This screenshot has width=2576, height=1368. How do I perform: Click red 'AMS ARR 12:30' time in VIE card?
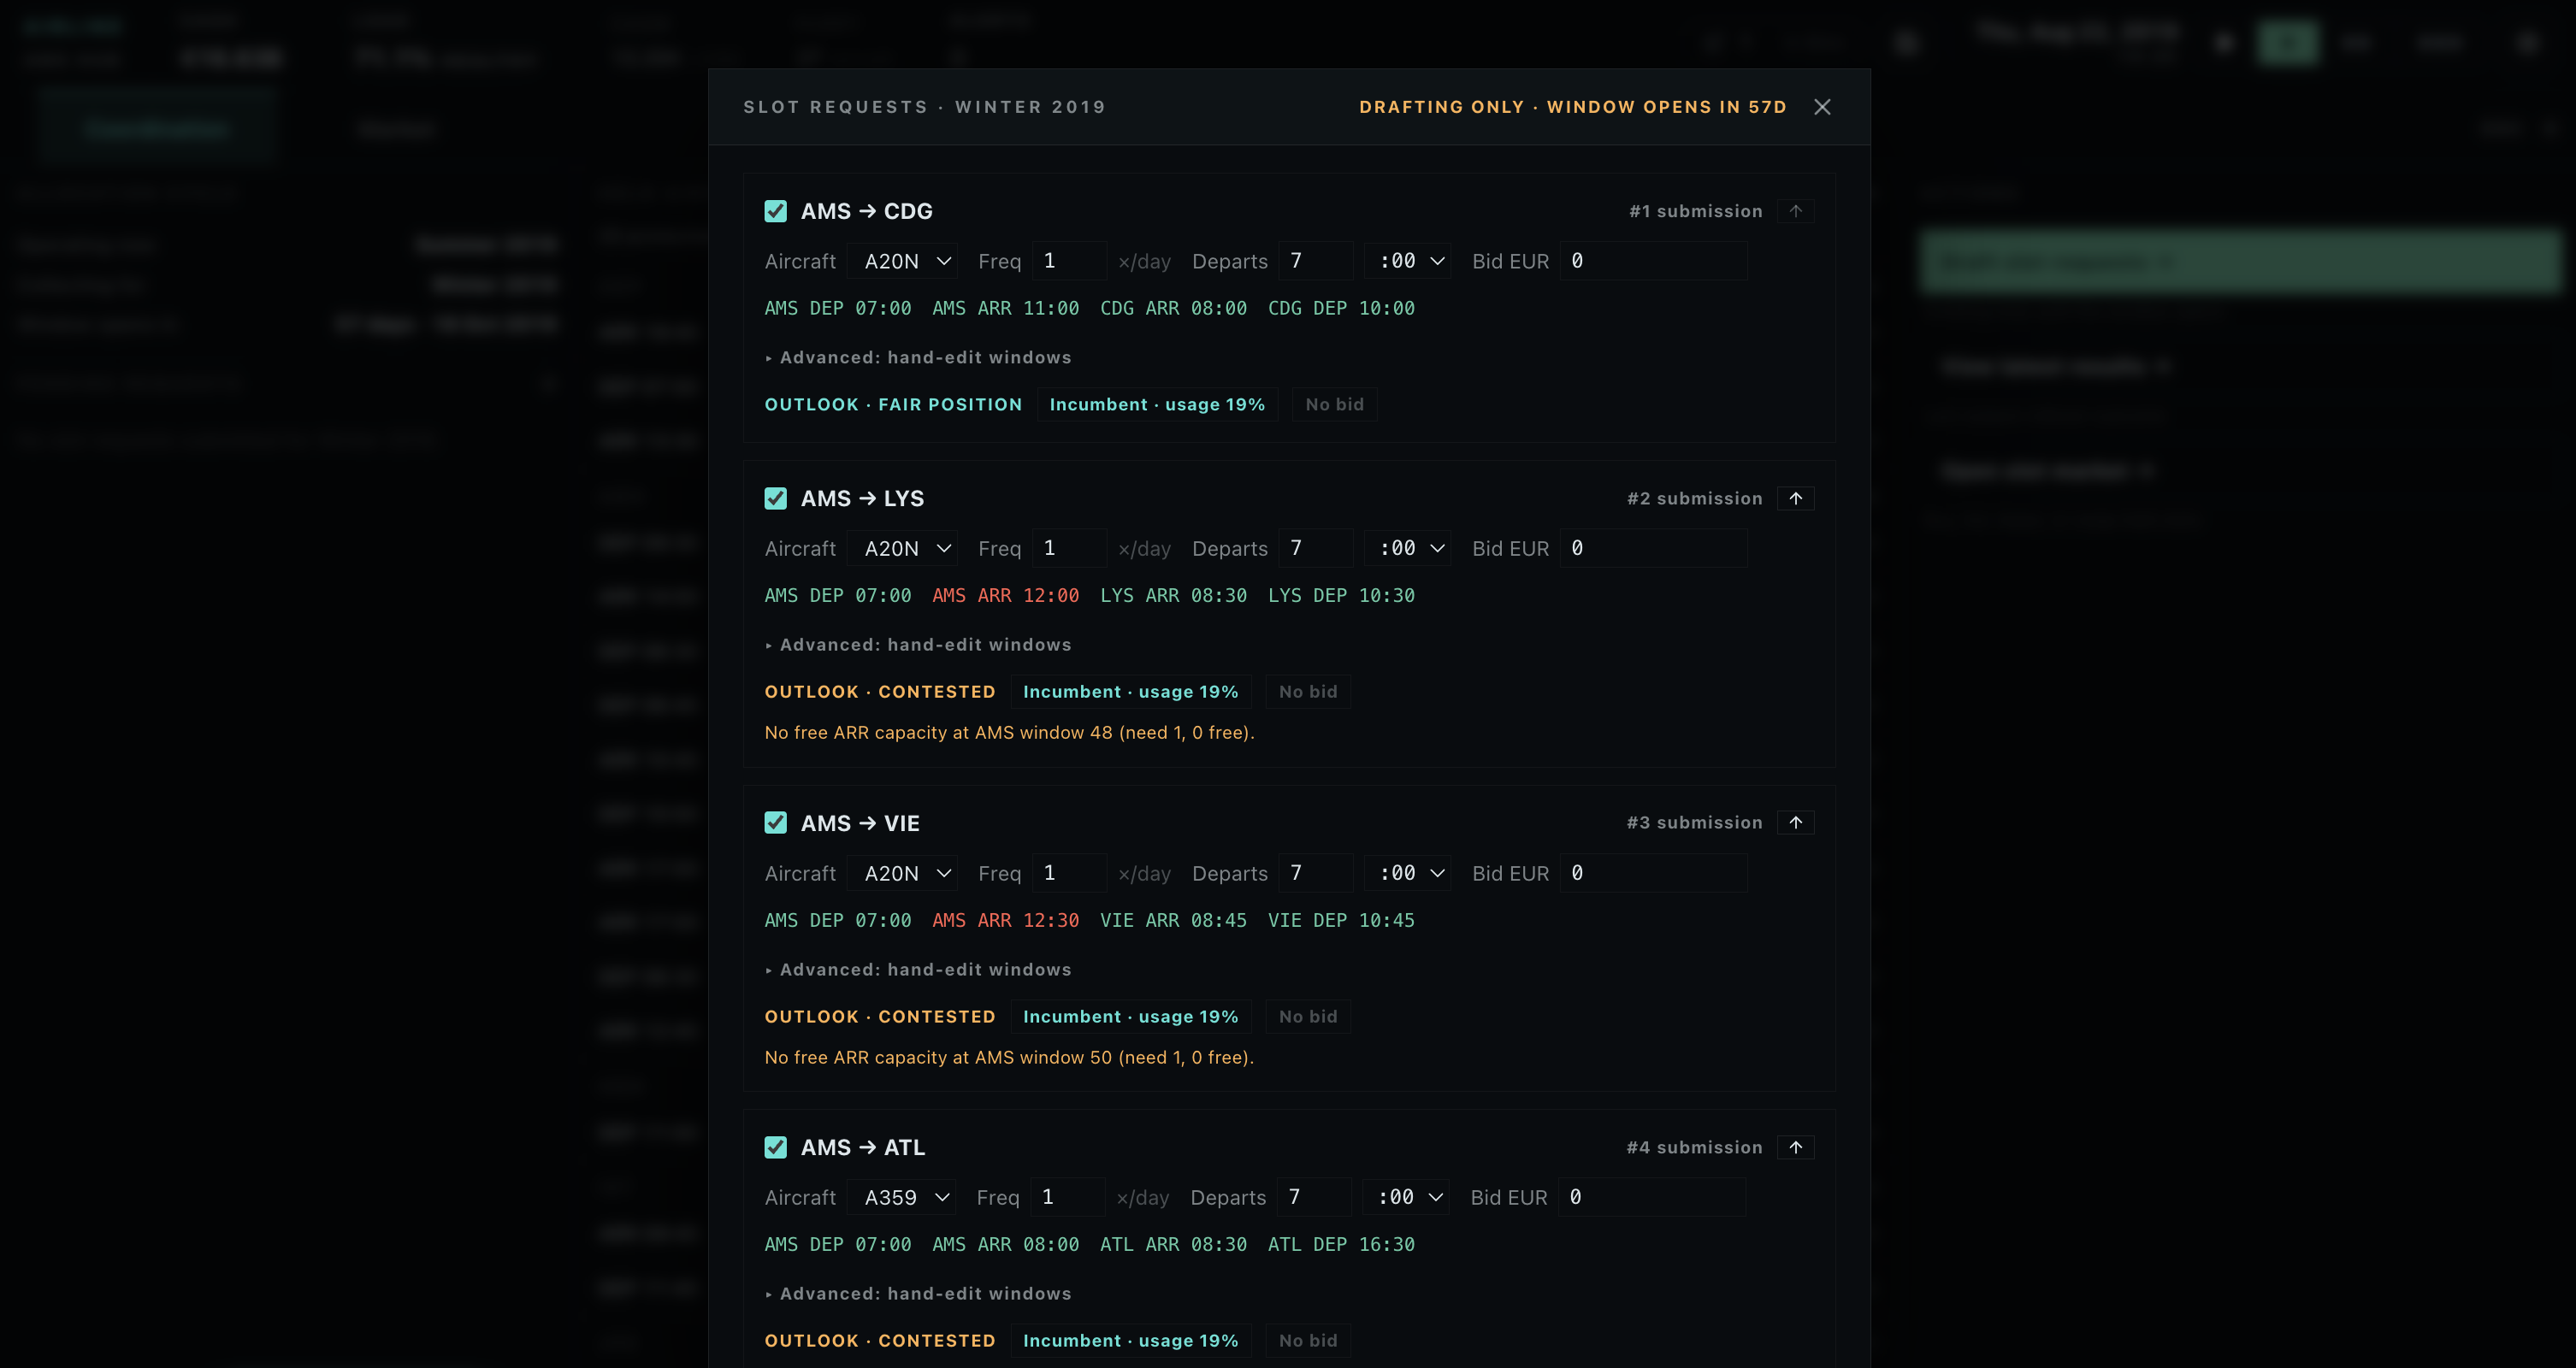click(1005, 920)
